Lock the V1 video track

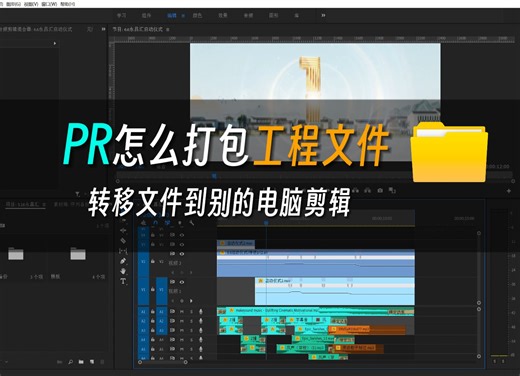click(x=153, y=290)
